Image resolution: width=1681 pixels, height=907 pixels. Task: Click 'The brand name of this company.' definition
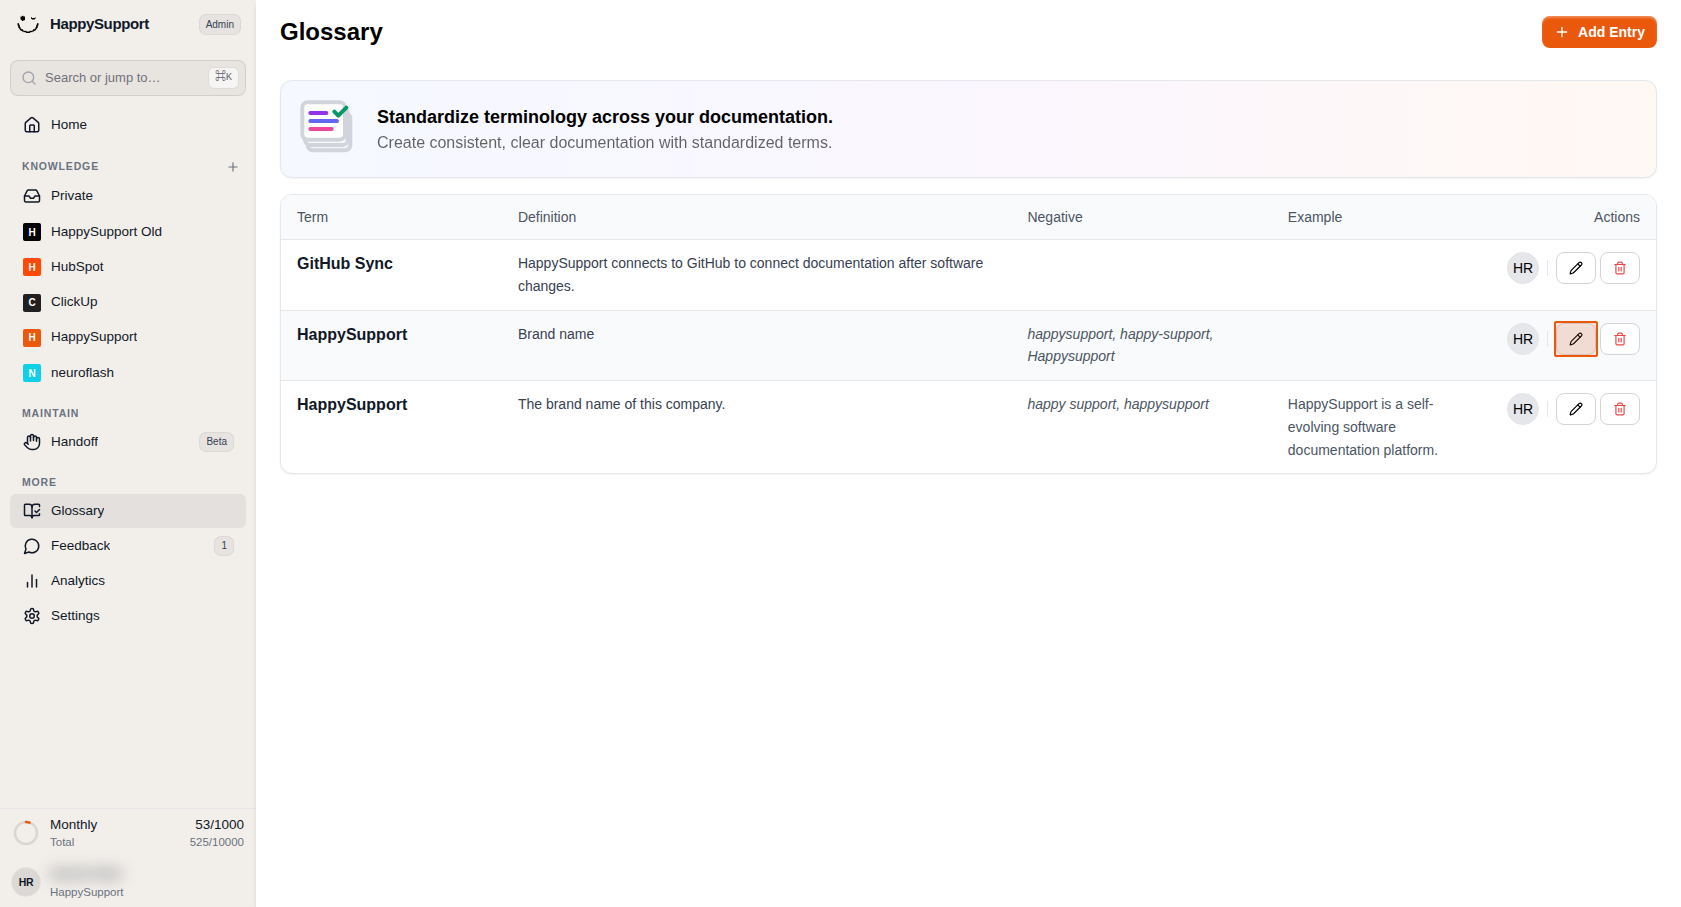coord(621,404)
